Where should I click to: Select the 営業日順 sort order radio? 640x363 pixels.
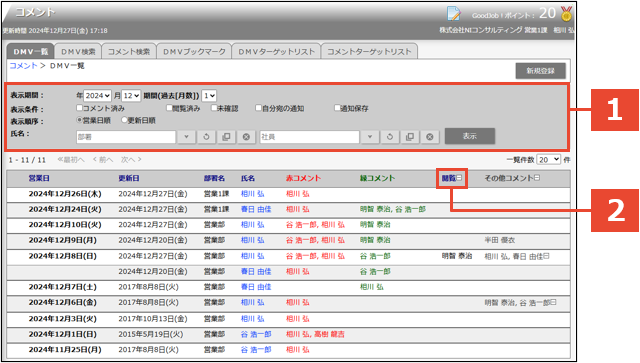pyautogui.click(x=80, y=120)
